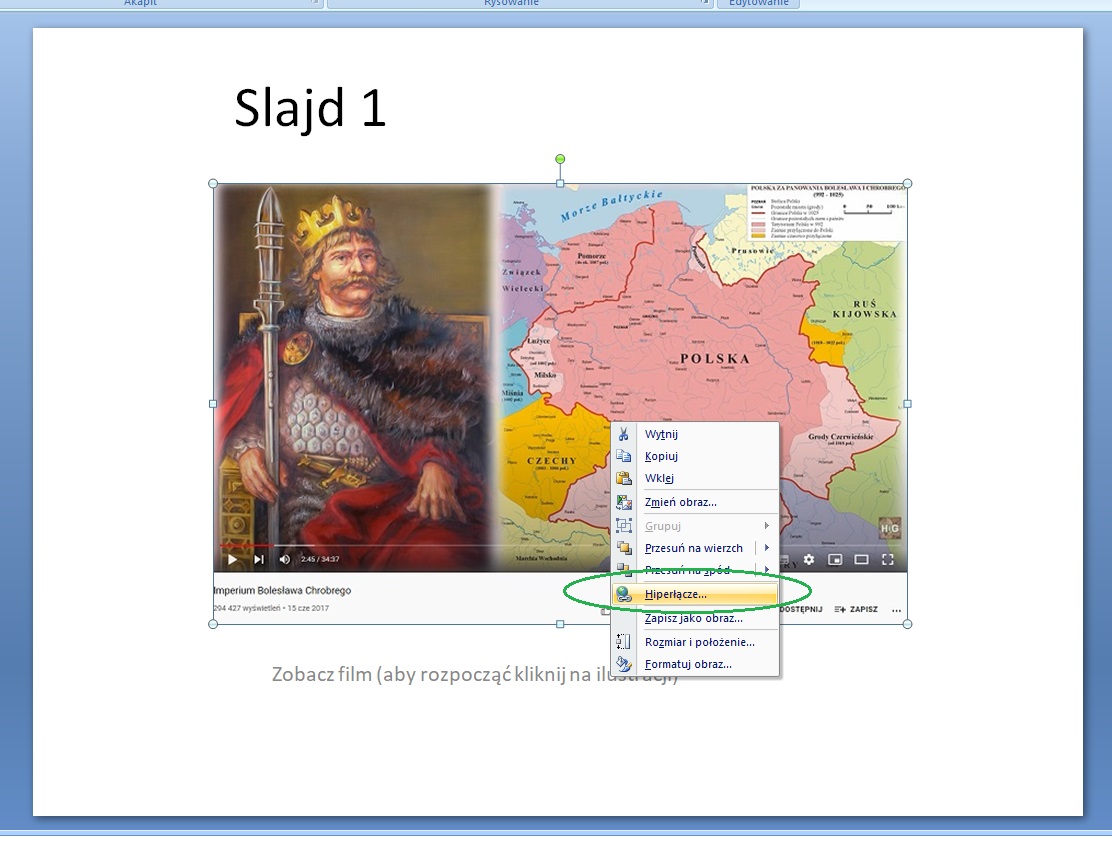Viewport: 1112px width, 842px height.
Task: Click the bottom-left corner handle of the picture
Action: 213,624
